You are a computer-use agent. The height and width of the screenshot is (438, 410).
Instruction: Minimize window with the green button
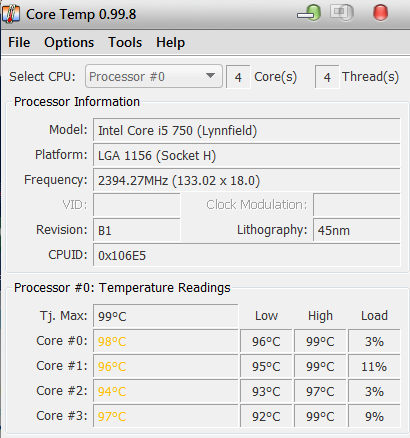click(x=309, y=13)
